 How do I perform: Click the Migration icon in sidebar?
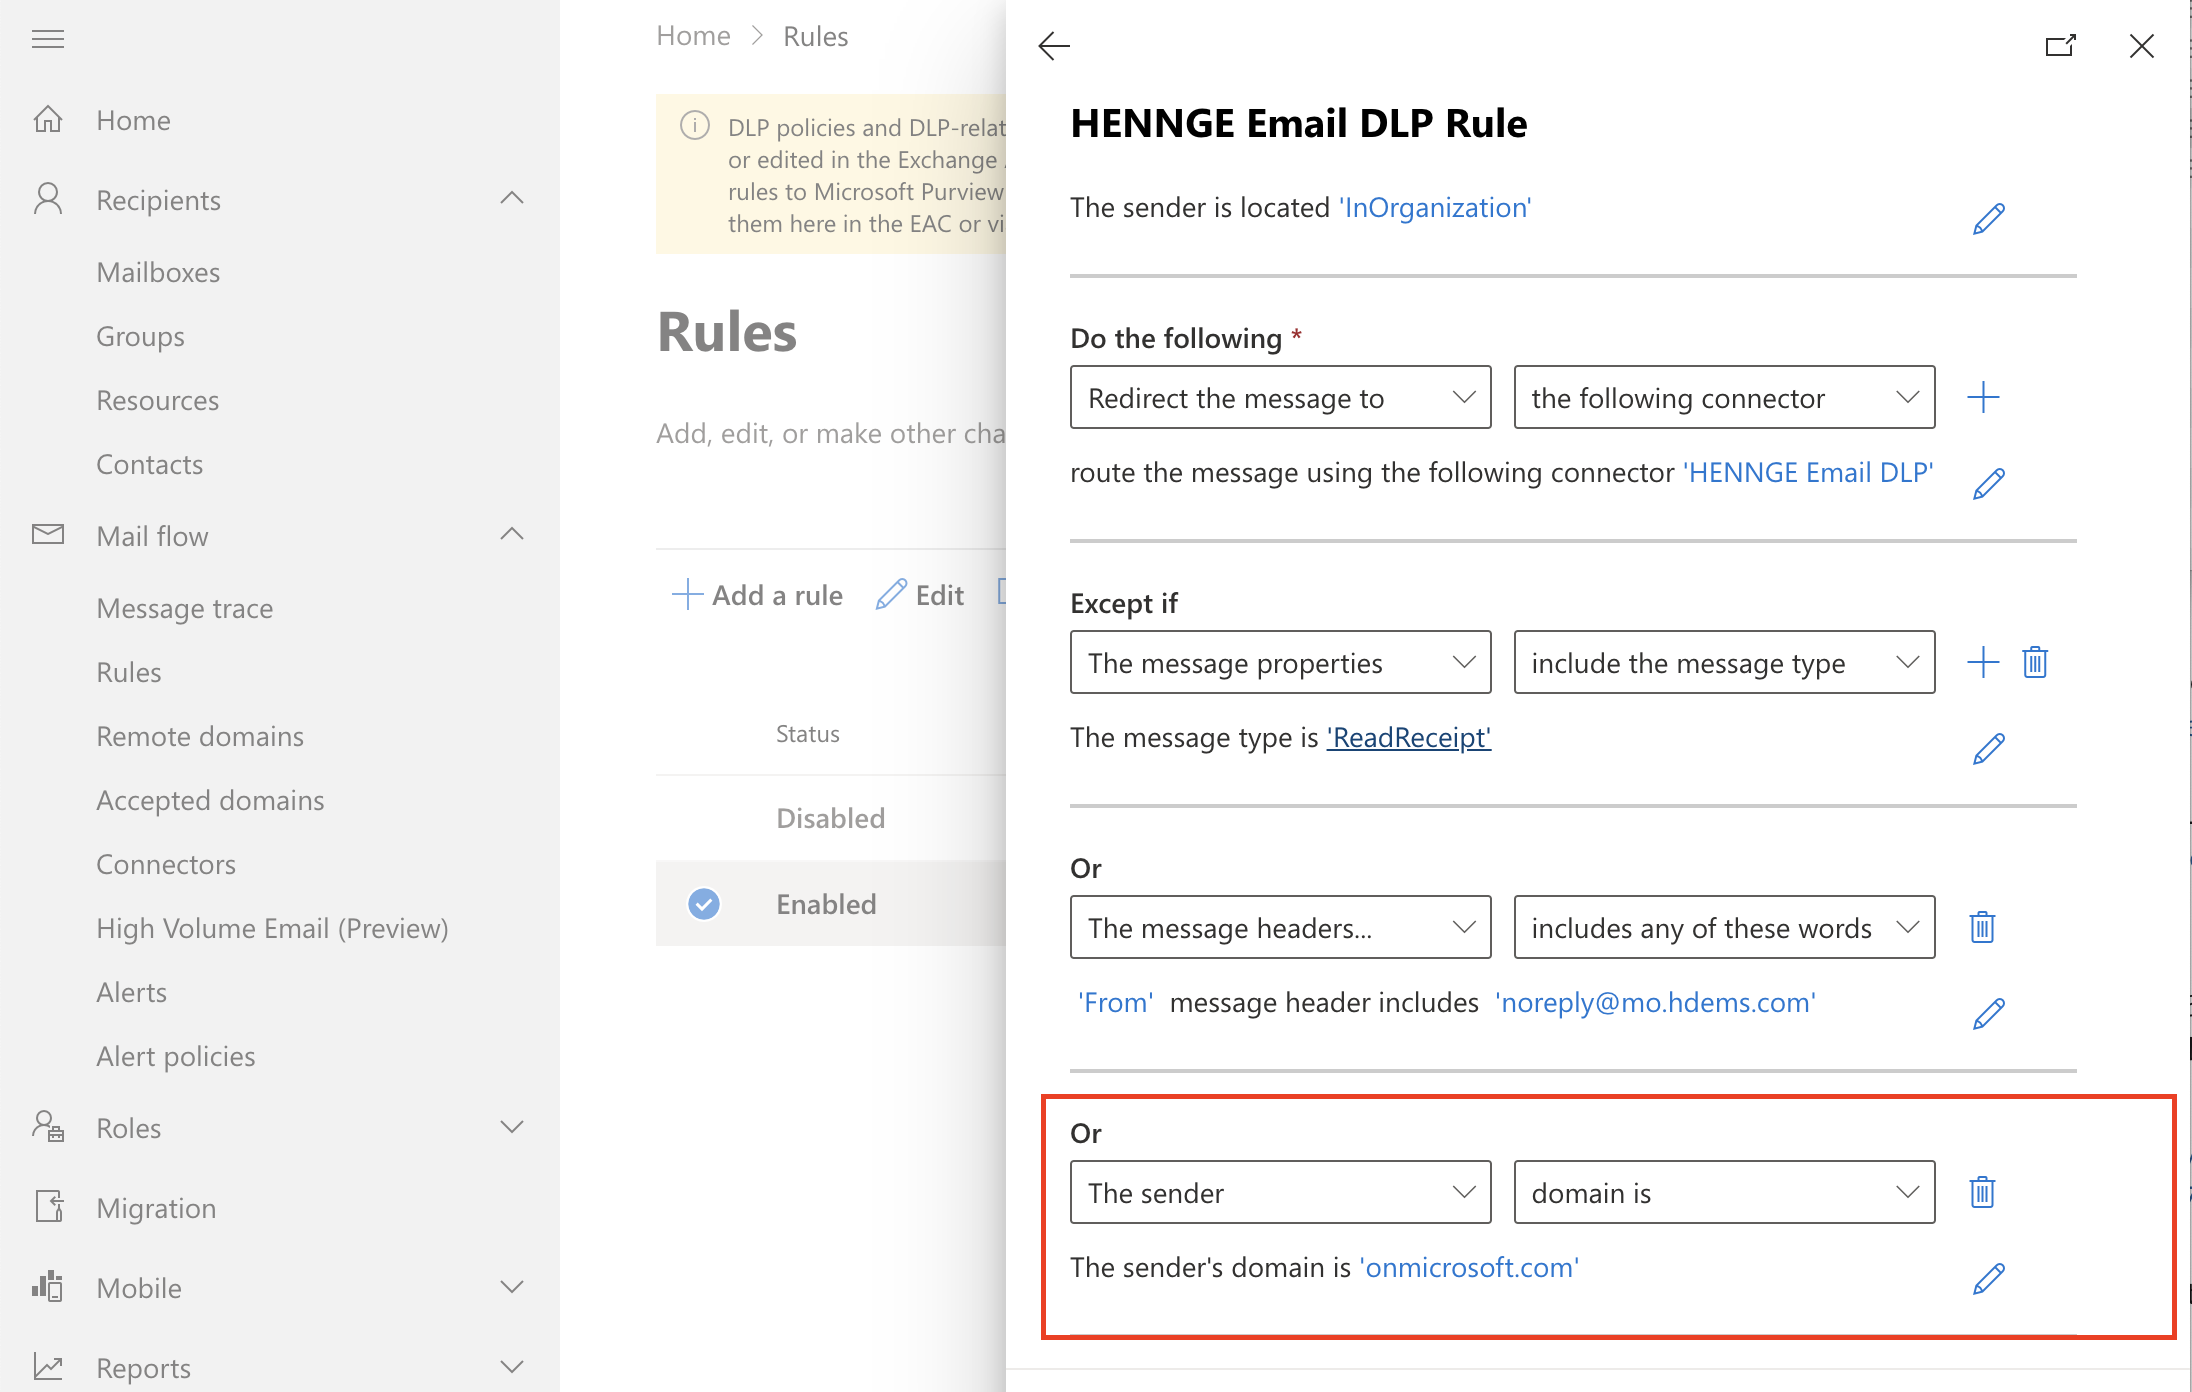pos(48,1207)
